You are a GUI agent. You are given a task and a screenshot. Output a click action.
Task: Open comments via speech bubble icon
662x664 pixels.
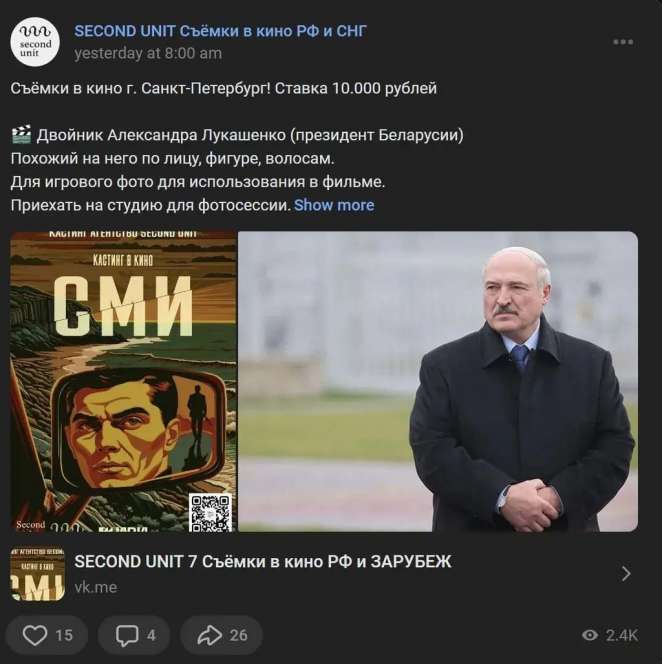[x=127, y=635]
